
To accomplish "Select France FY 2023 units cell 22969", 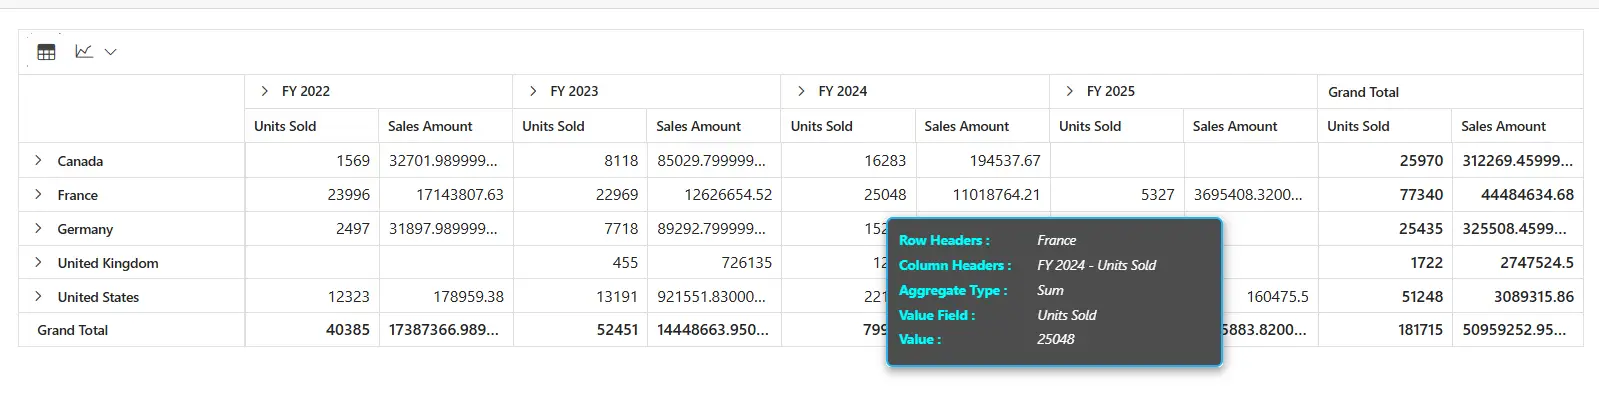I will click(580, 194).
